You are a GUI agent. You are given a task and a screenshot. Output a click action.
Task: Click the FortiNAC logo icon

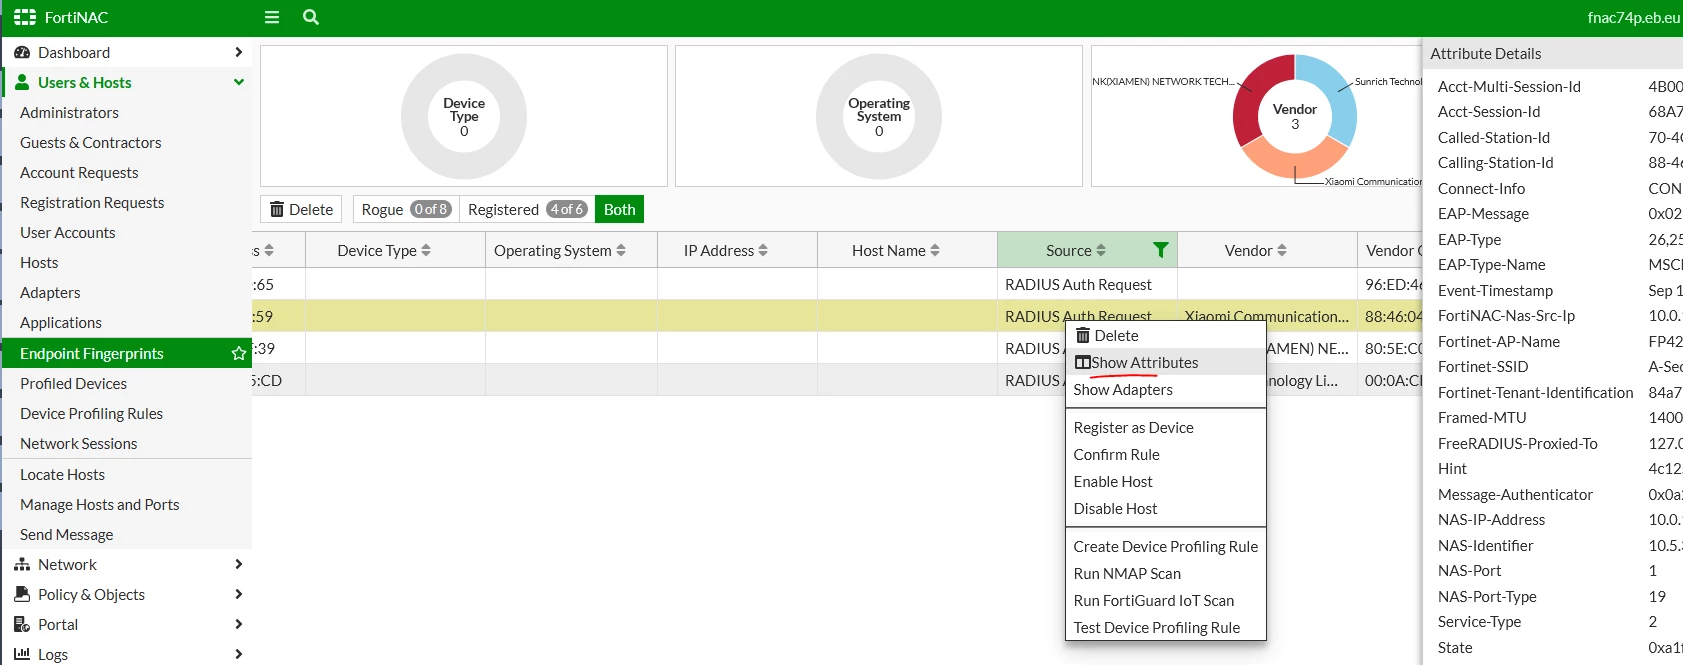click(25, 17)
